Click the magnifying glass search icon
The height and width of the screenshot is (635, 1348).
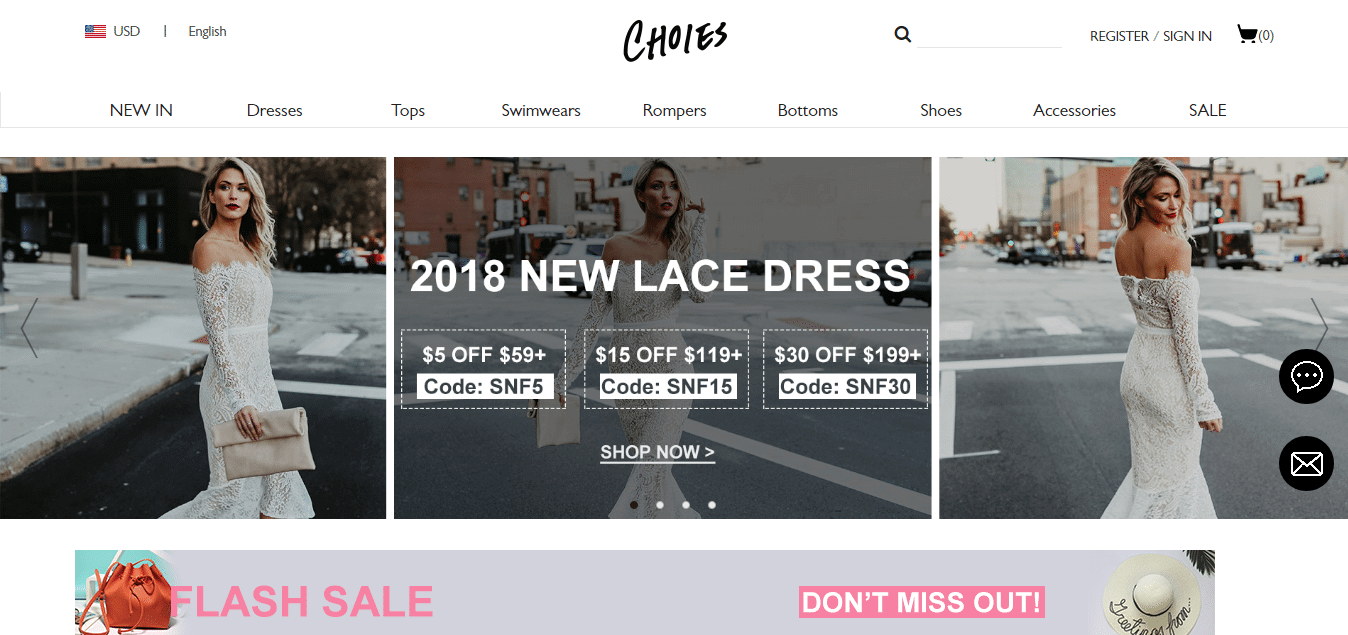(x=902, y=35)
